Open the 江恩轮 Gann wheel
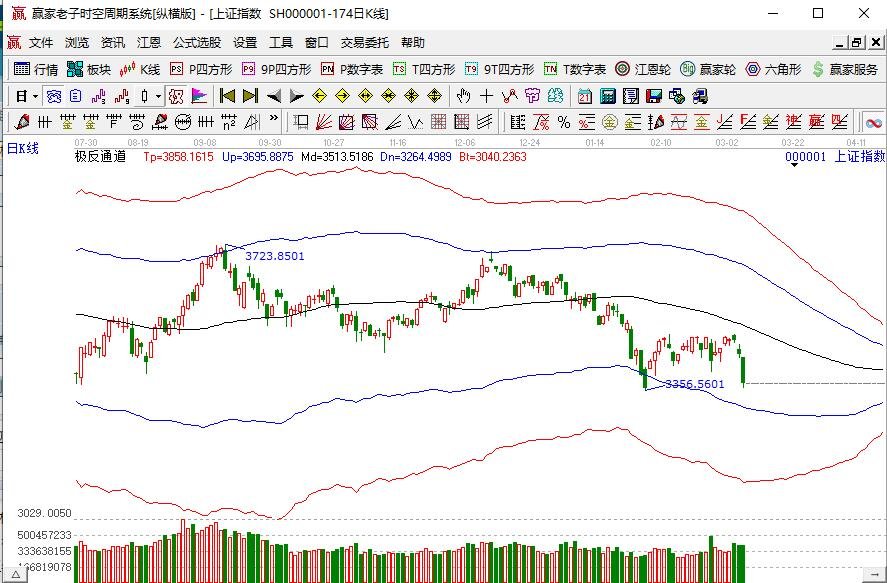 point(643,70)
